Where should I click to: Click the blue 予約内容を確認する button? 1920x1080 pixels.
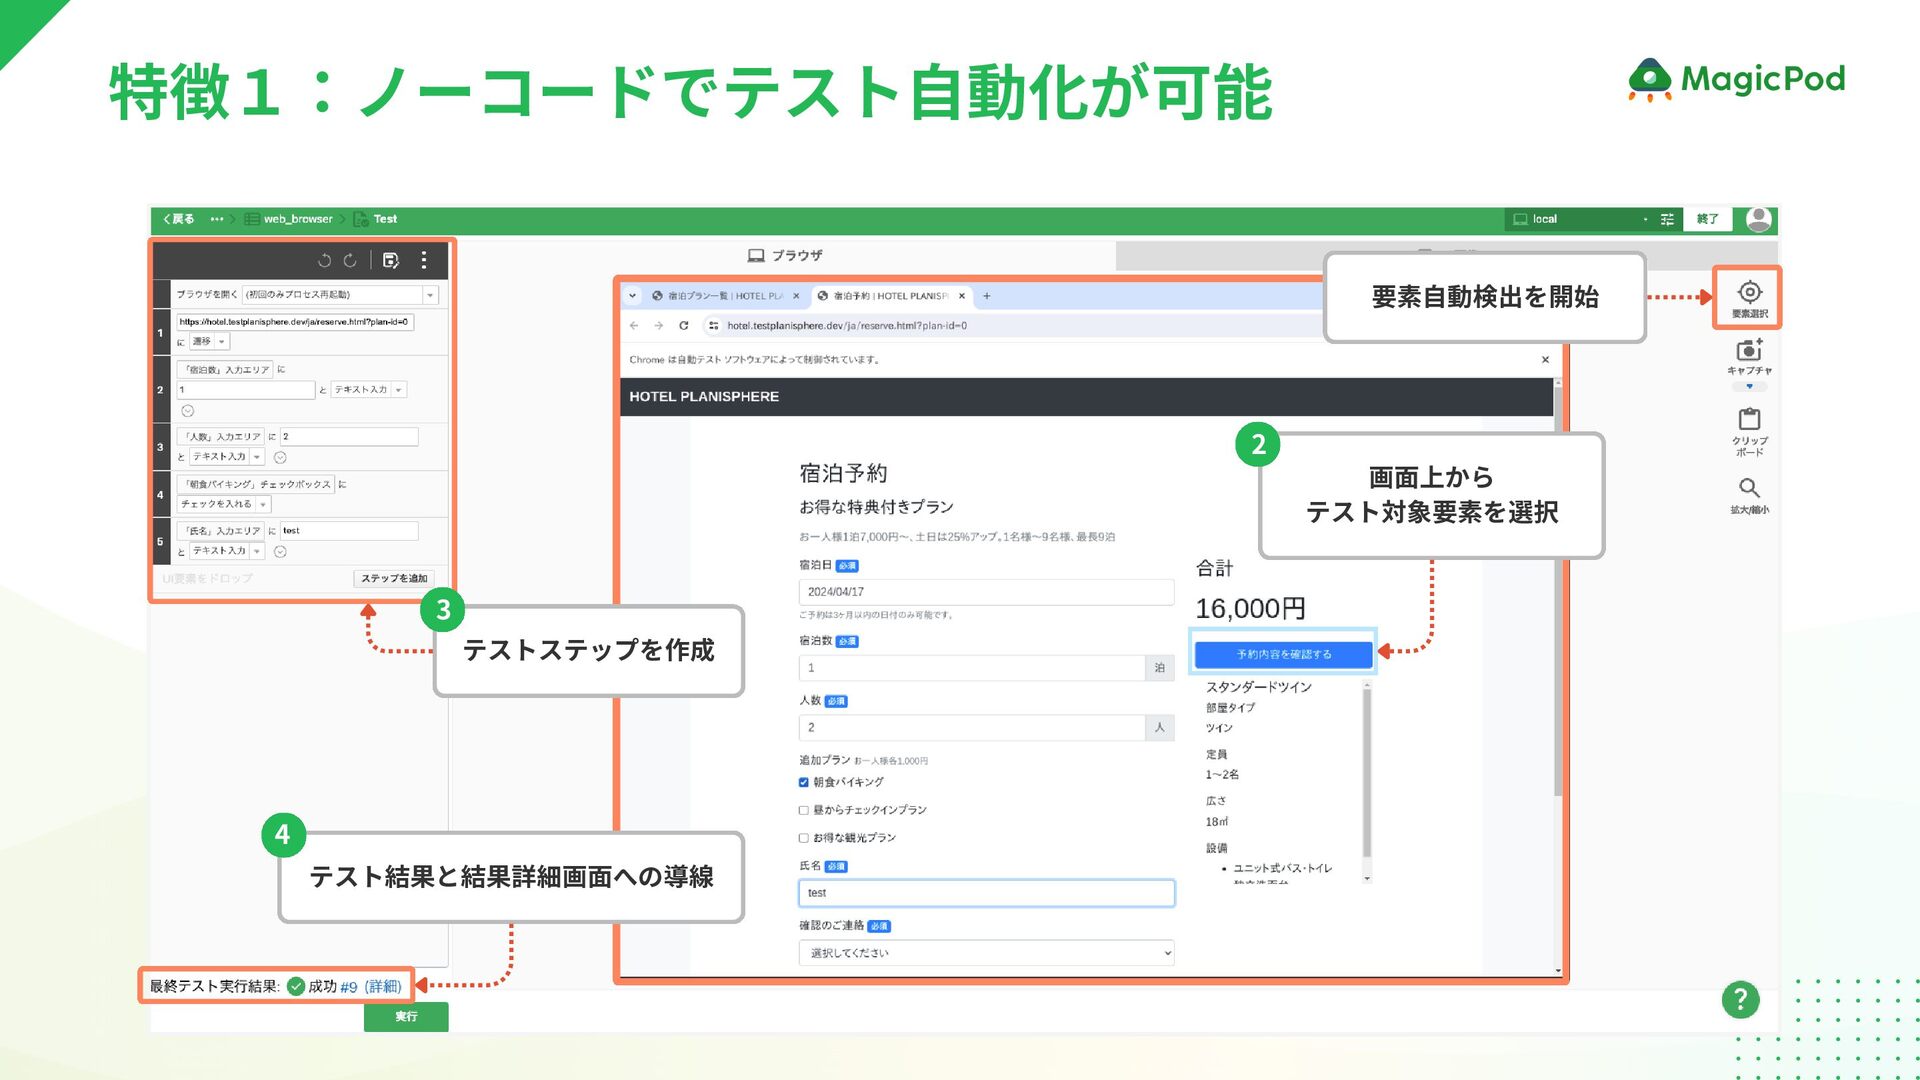1284,654
